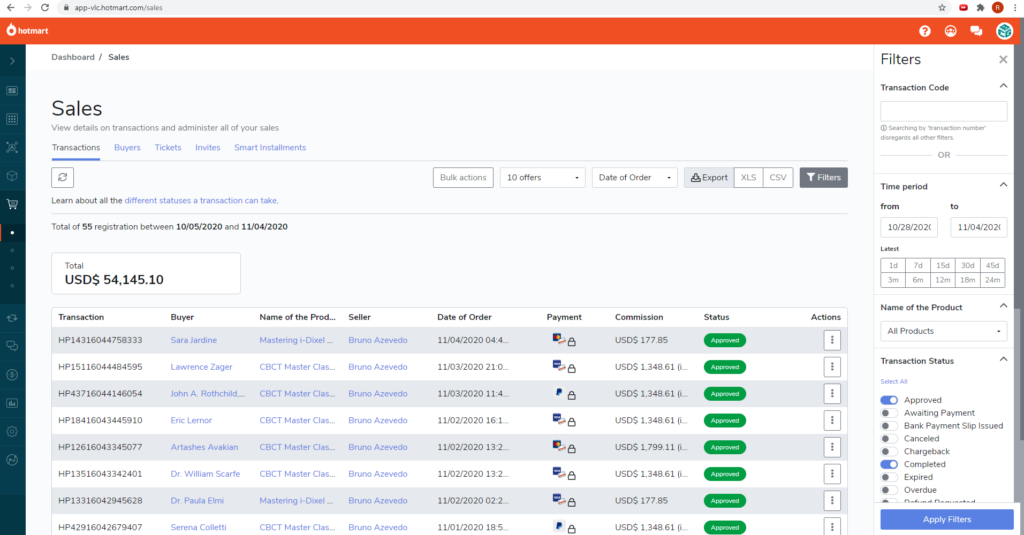The width and height of the screenshot is (1024, 535).
Task: Close the Filters panel
Action: tap(1003, 59)
